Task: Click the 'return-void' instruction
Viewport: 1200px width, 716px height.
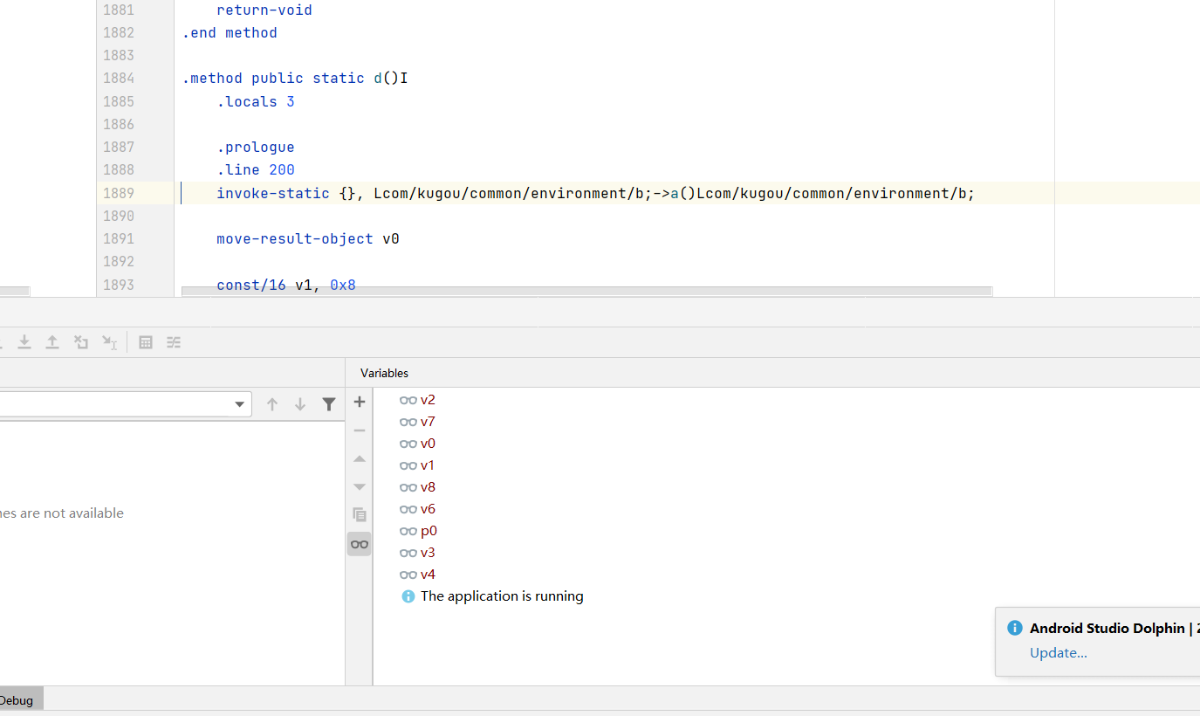Action: point(264,10)
